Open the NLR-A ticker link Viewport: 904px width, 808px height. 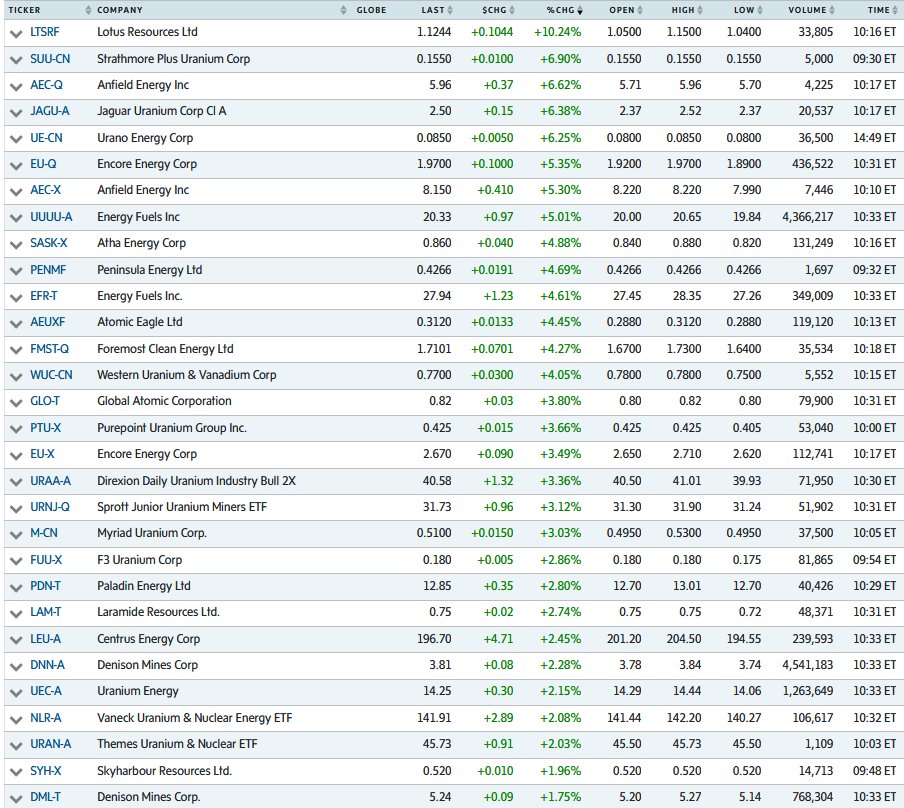coord(46,718)
